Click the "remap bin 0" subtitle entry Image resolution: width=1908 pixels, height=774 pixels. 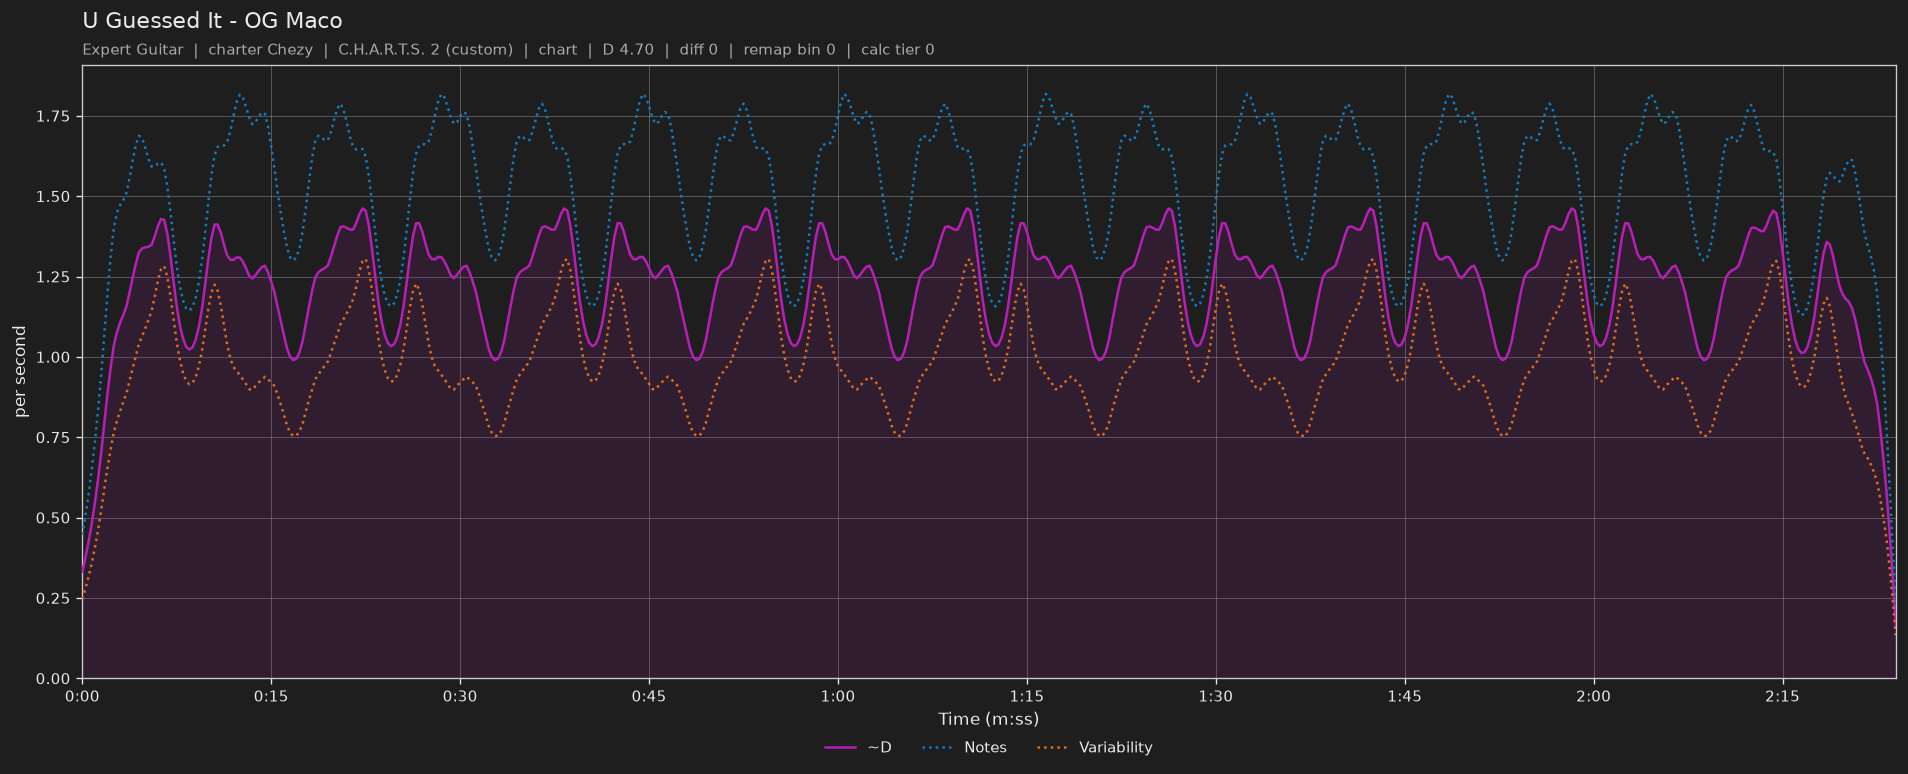pyautogui.click(x=789, y=50)
